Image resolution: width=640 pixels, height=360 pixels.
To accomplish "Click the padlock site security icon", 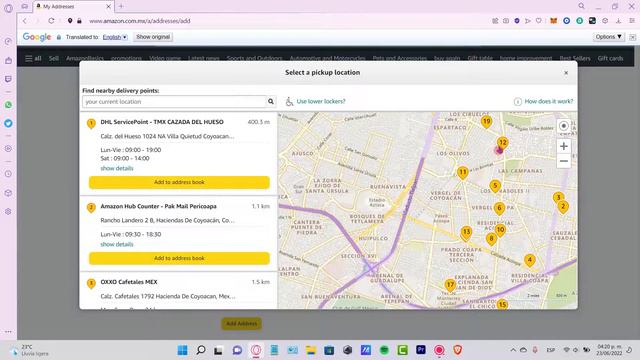I will point(80,21).
